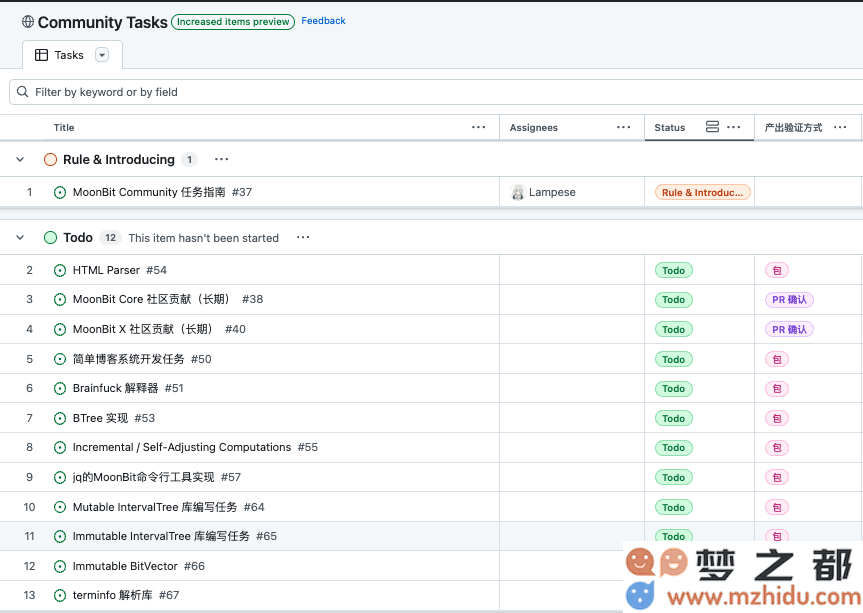The image size is (863, 613).
Task: Click the orange Rule & Introducing status circle
Action: [50, 160]
